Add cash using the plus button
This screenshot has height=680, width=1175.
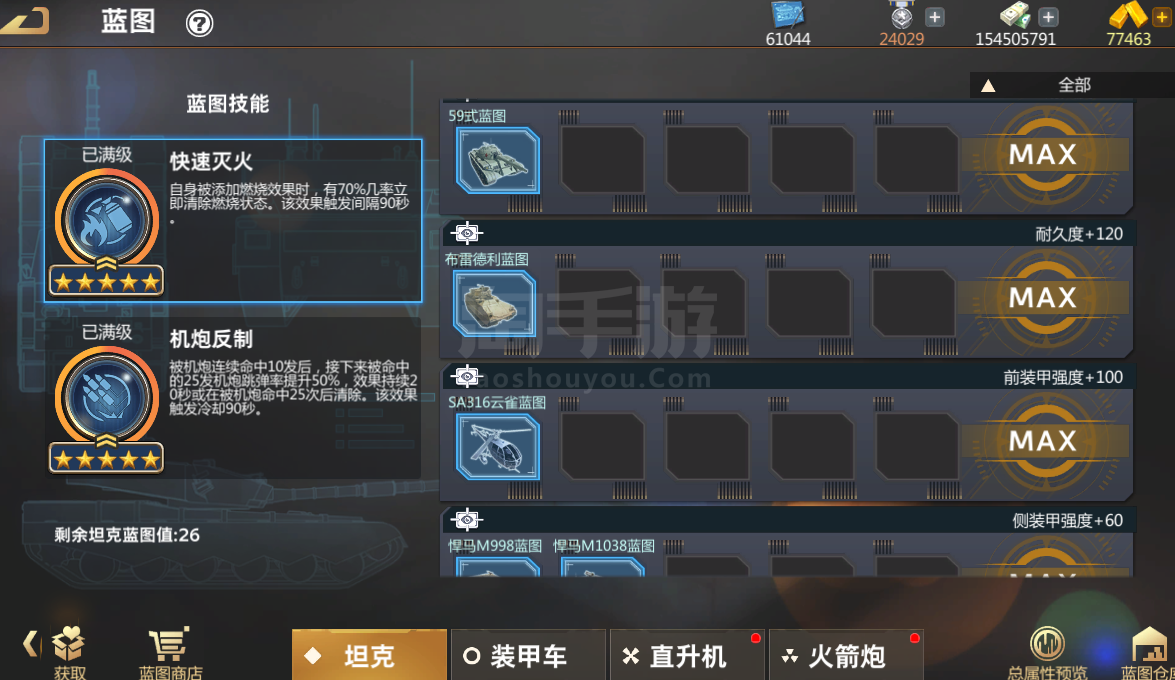[1048, 16]
